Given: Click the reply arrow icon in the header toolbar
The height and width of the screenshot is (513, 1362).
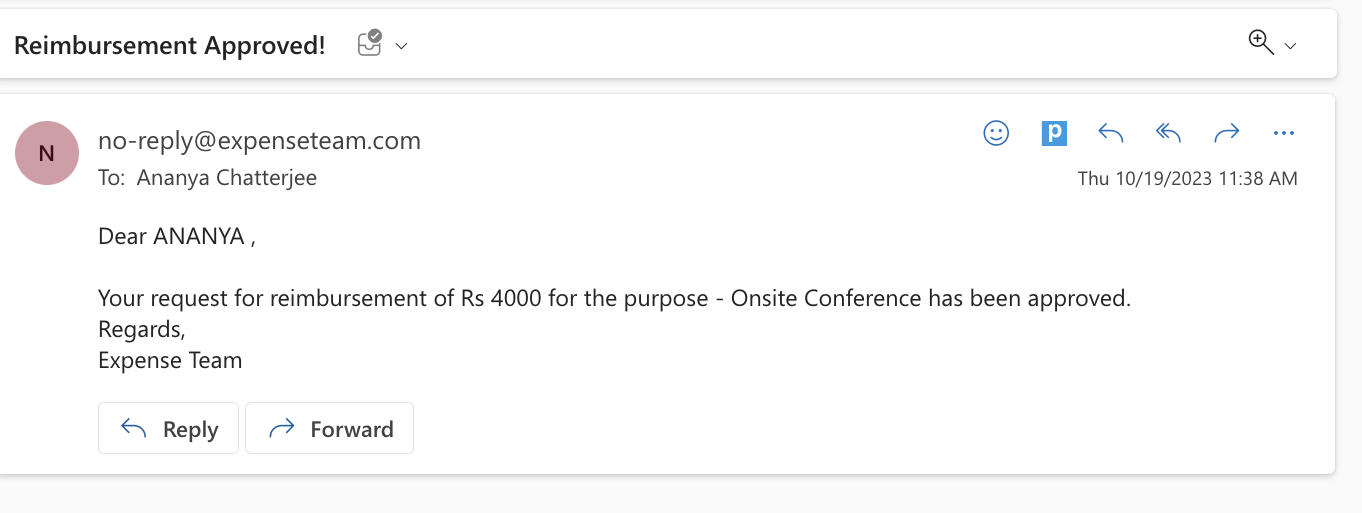Looking at the screenshot, I should coord(1111,133).
